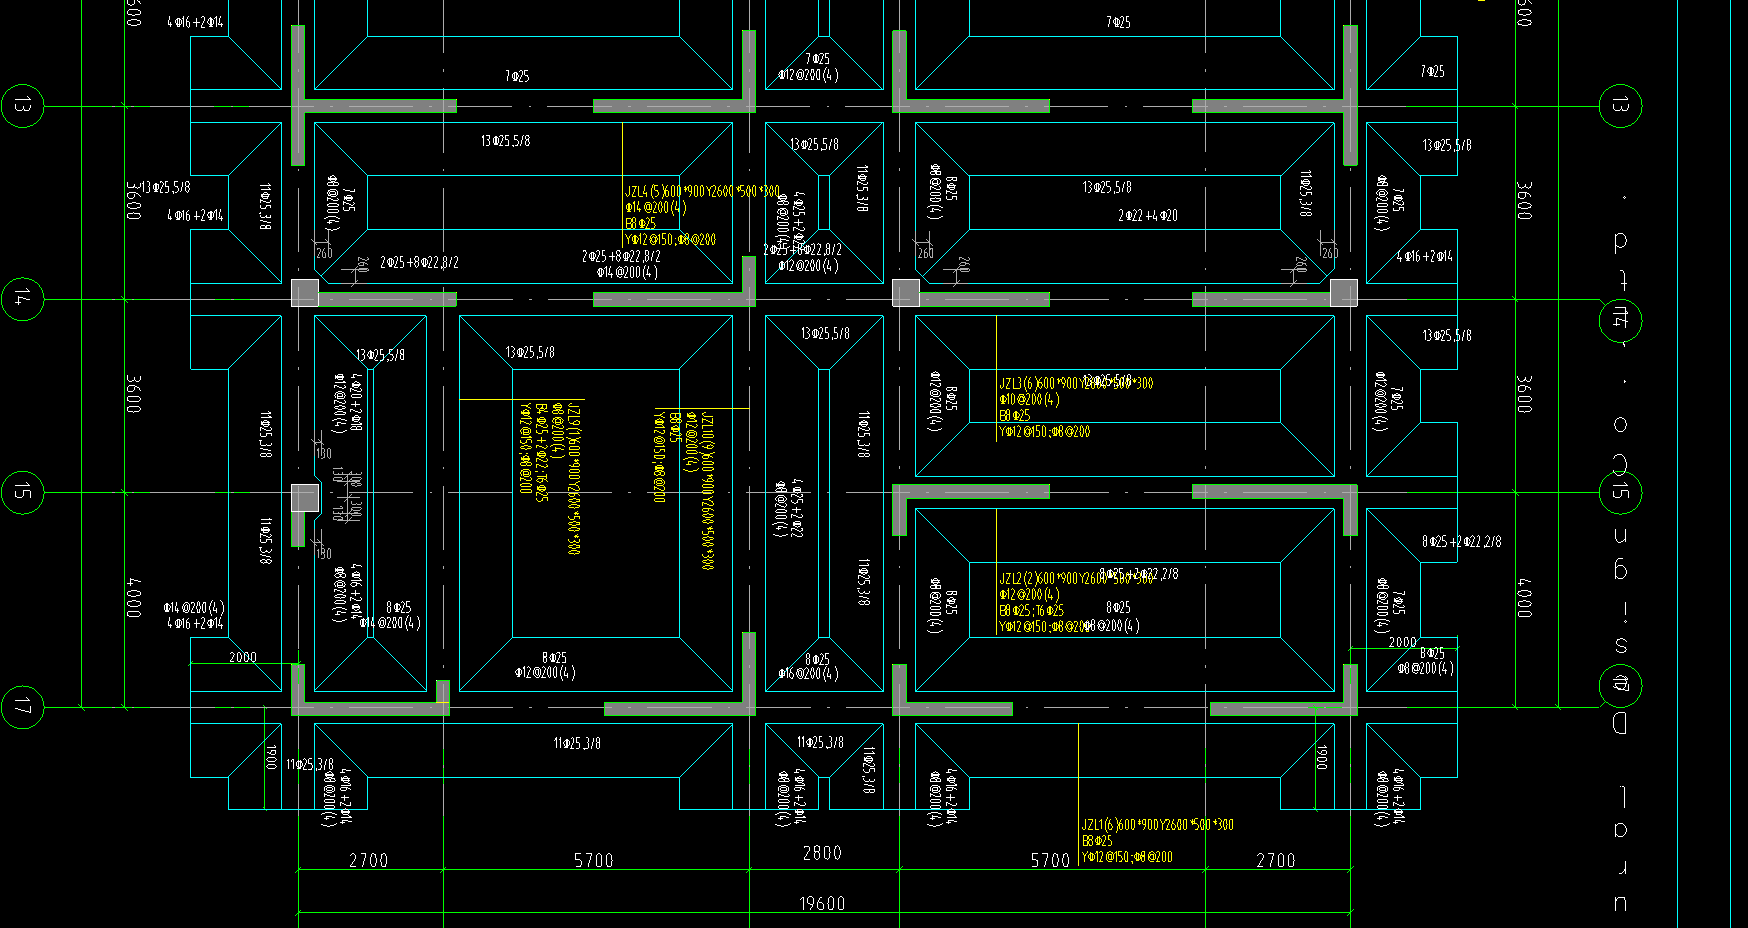Select the 7Φ25 text above Φ12@200(4)
This screenshot has height=928, width=1748.
coord(817,59)
